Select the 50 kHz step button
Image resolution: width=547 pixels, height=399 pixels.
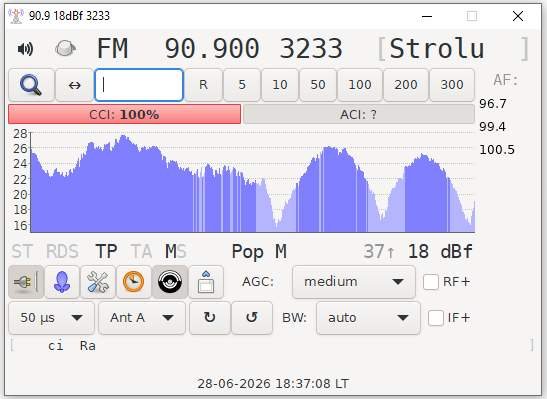318,85
